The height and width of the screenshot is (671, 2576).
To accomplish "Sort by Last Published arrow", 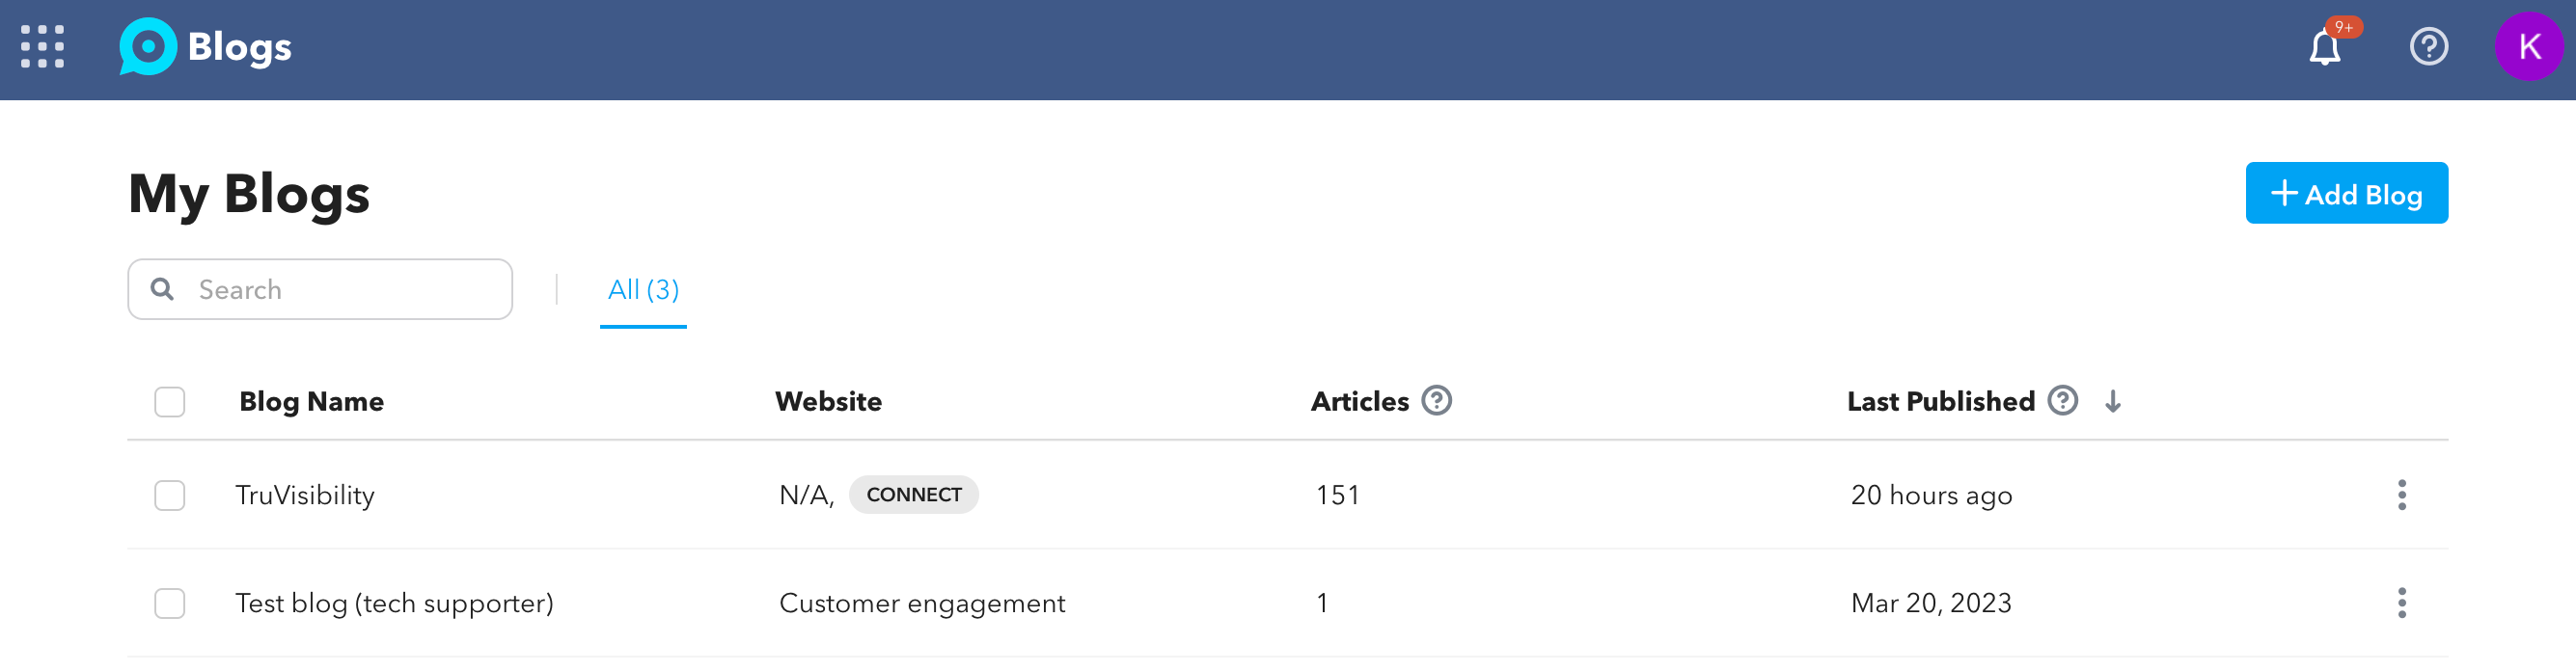I will pyautogui.click(x=2113, y=402).
